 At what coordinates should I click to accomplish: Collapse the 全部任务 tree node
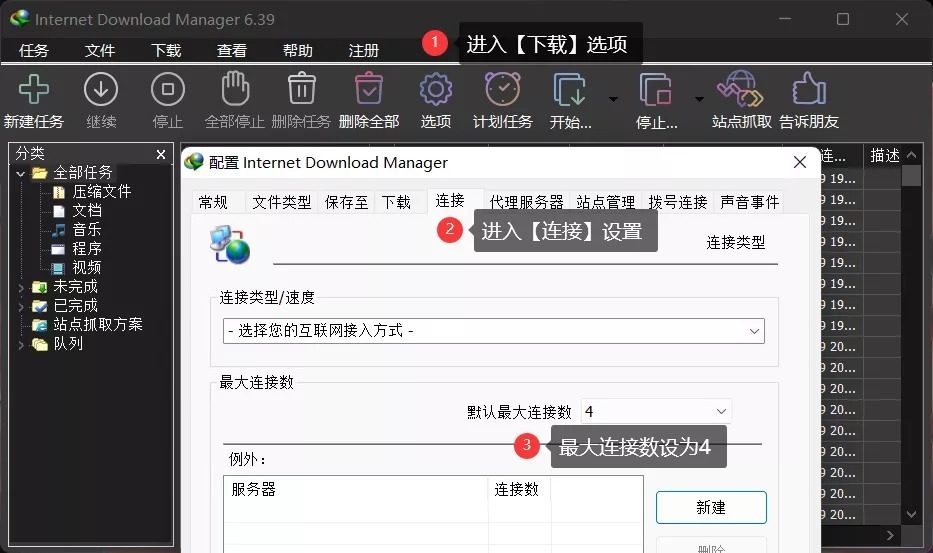tap(21, 174)
